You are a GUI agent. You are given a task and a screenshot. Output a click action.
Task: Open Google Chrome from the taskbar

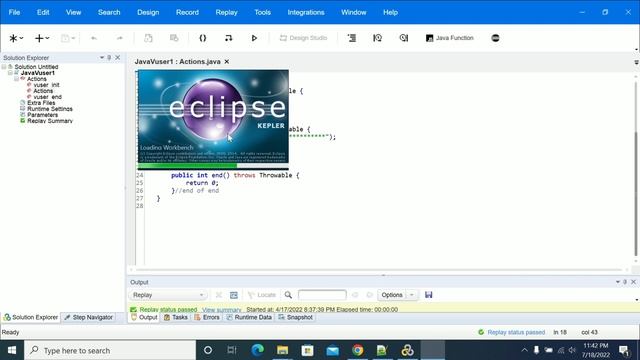click(x=358, y=350)
